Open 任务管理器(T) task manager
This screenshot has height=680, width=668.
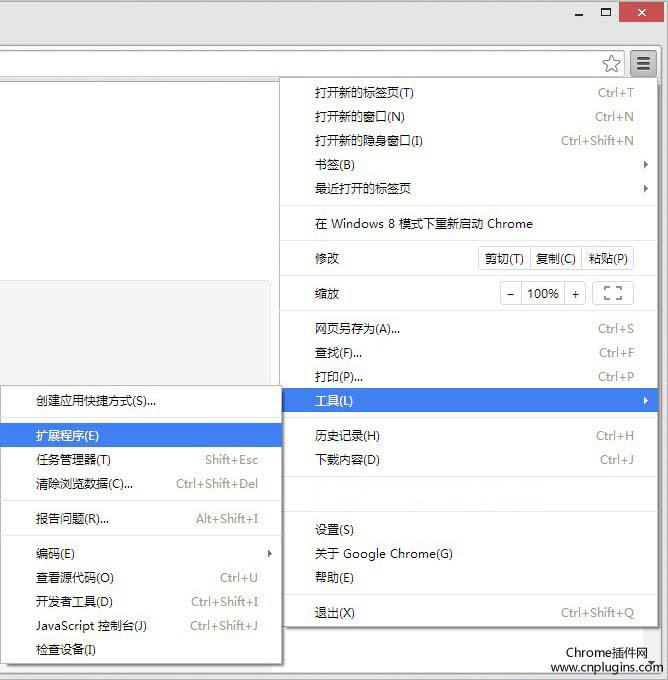tap(141, 459)
